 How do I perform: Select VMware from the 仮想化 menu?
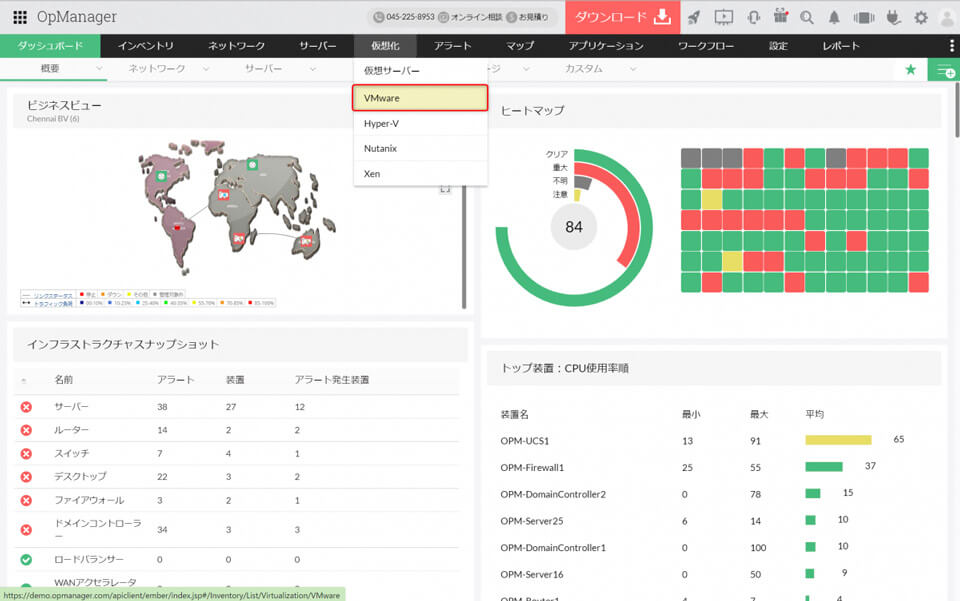420,98
